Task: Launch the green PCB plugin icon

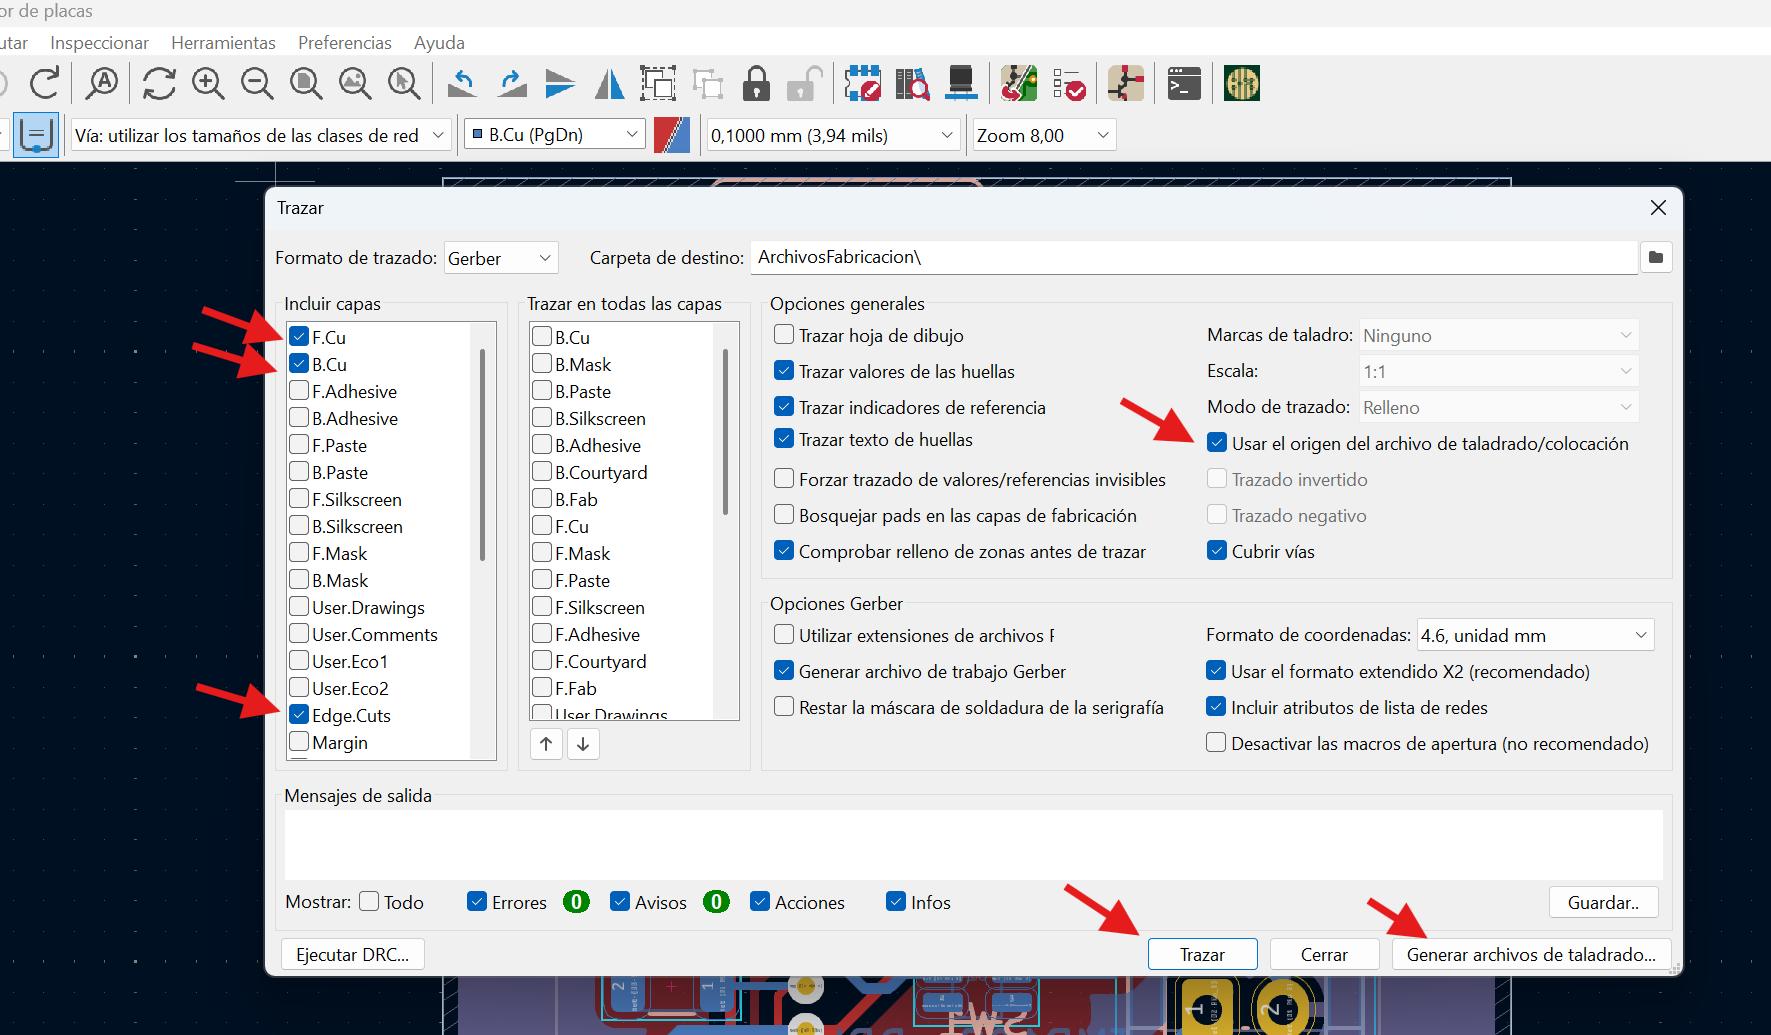Action: tap(1242, 83)
